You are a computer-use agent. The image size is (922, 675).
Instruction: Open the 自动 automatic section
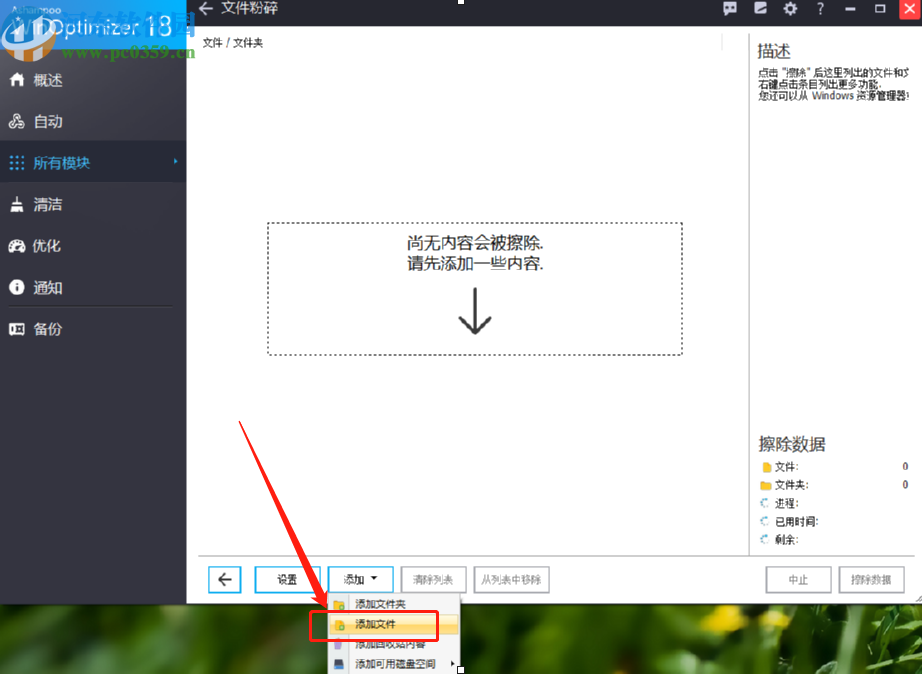click(x=93, y=121)
